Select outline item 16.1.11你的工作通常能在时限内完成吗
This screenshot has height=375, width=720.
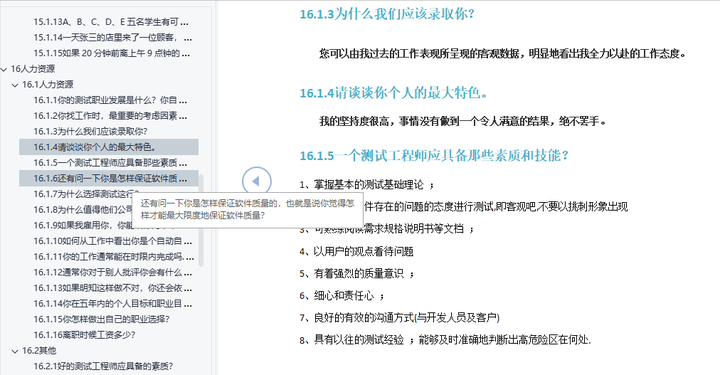coord(113,257)
